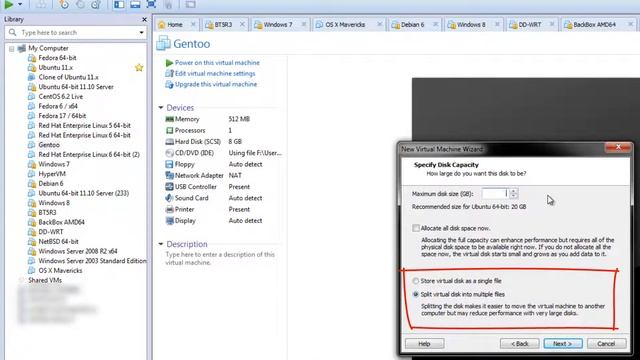
Task: Close the Library panel with its X
Action: [144, 19]
